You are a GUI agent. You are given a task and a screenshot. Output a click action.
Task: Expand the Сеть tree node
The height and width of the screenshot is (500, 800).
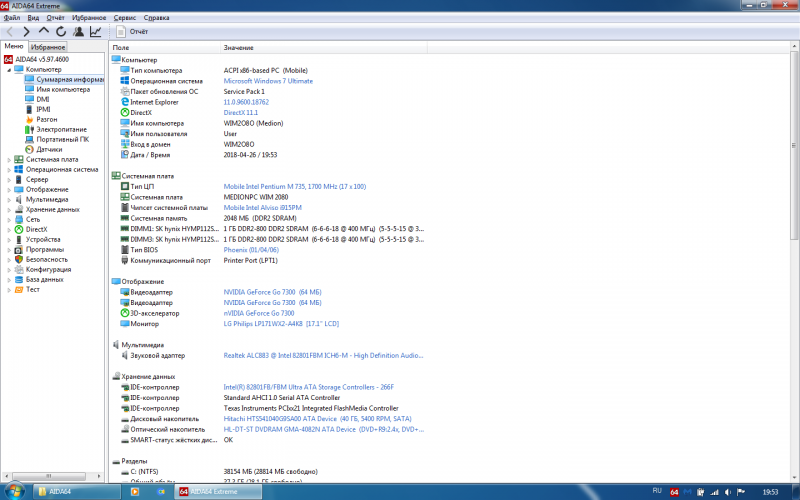(x=9, y=219)
